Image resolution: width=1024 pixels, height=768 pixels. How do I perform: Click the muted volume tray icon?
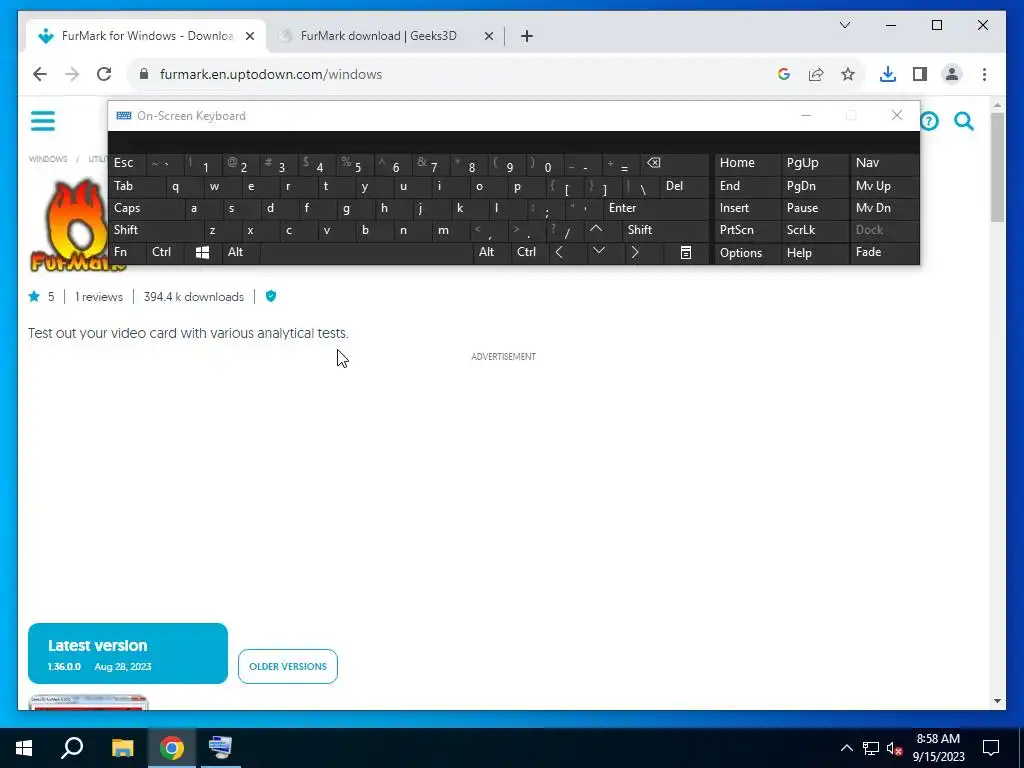point(894,748)
